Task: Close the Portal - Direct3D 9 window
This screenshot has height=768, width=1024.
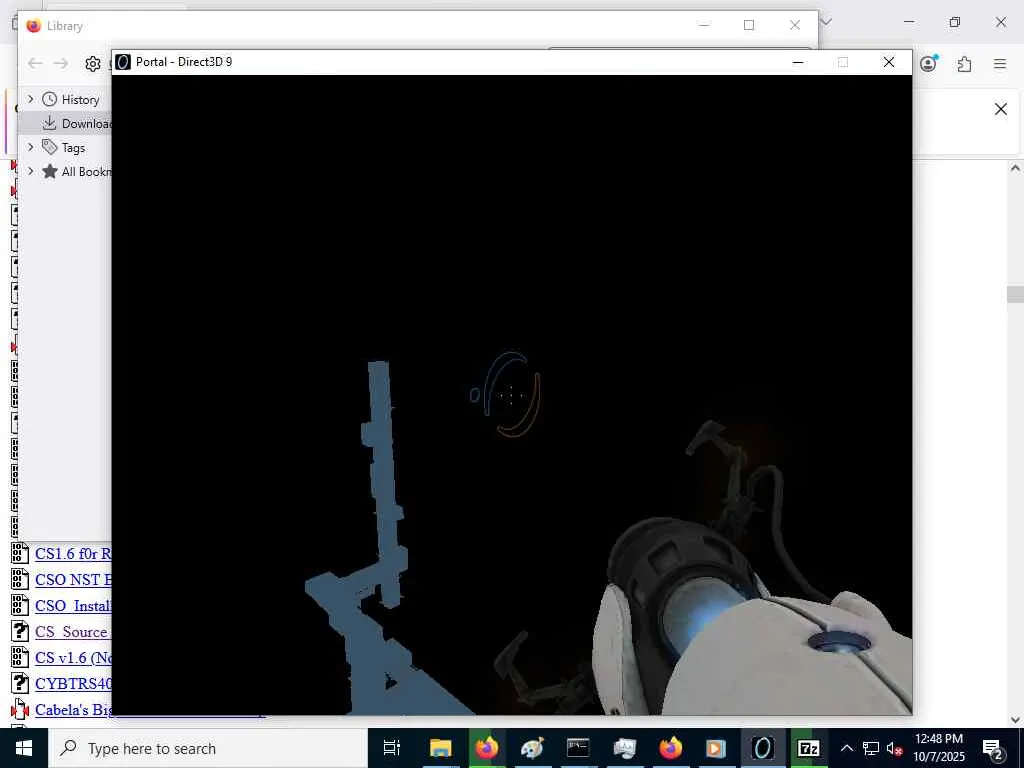Action: pyautogui.click(x=889, y=62)
